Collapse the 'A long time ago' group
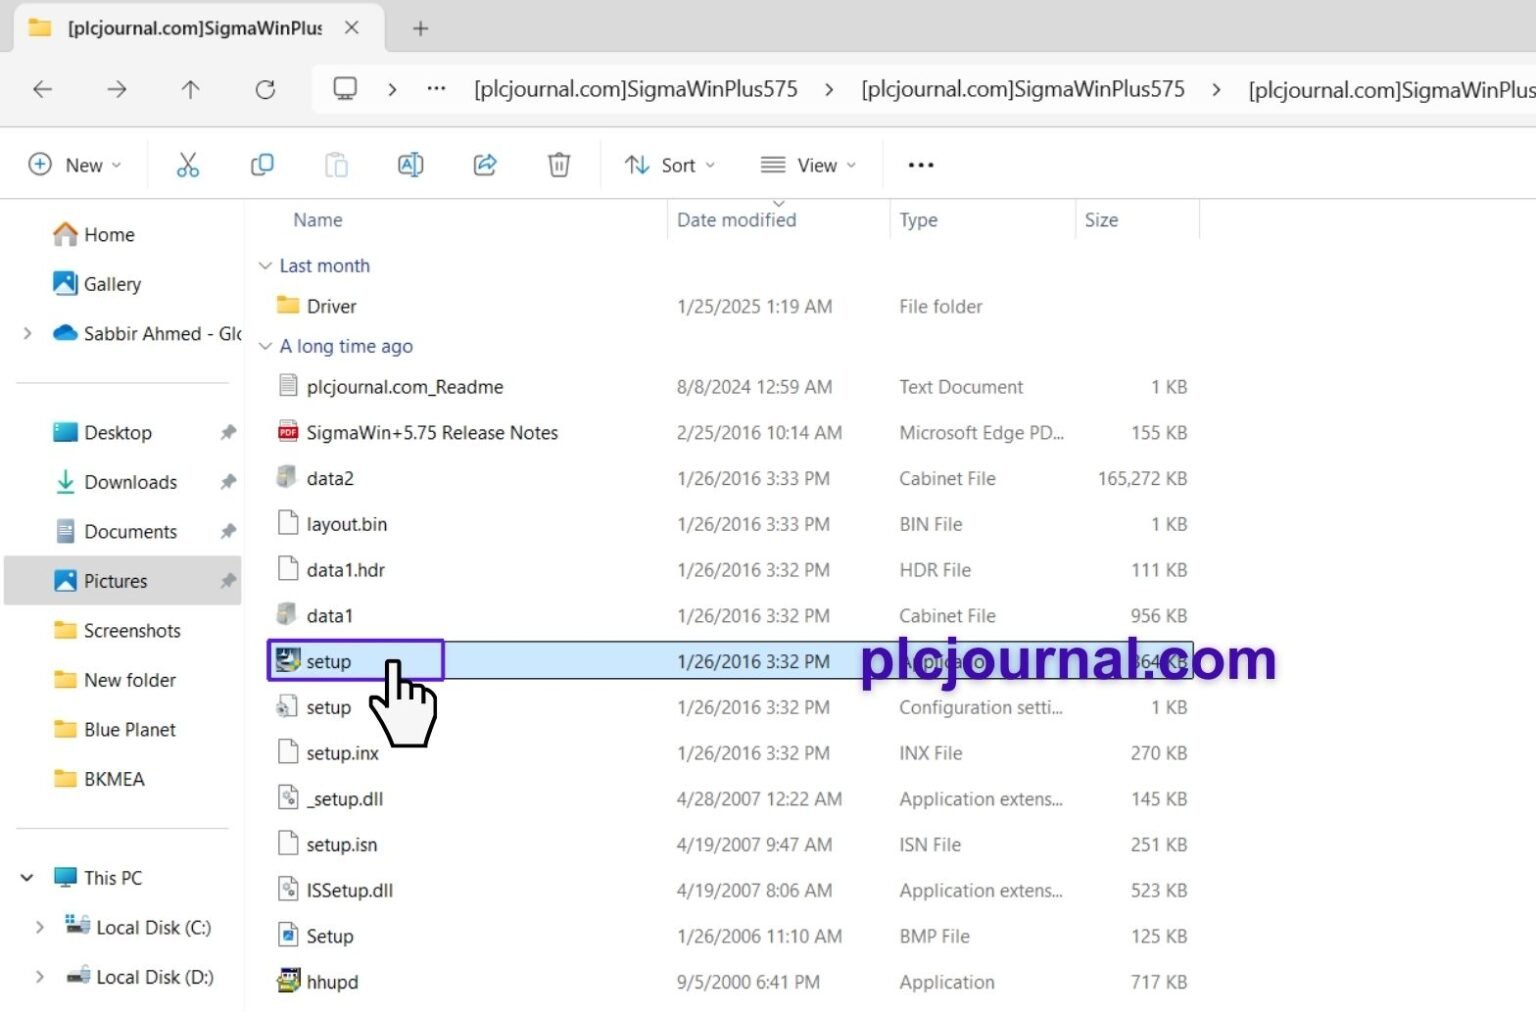1536x1012 pixels. click(x=265, y=346)
